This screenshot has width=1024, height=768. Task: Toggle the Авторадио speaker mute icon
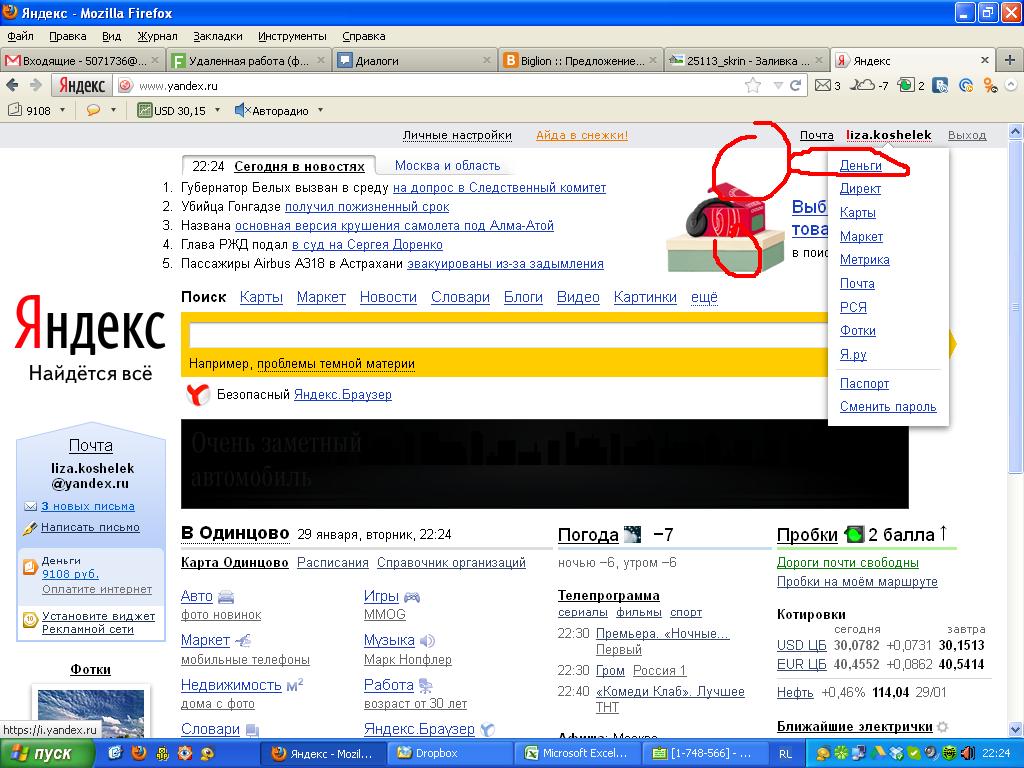242,110
